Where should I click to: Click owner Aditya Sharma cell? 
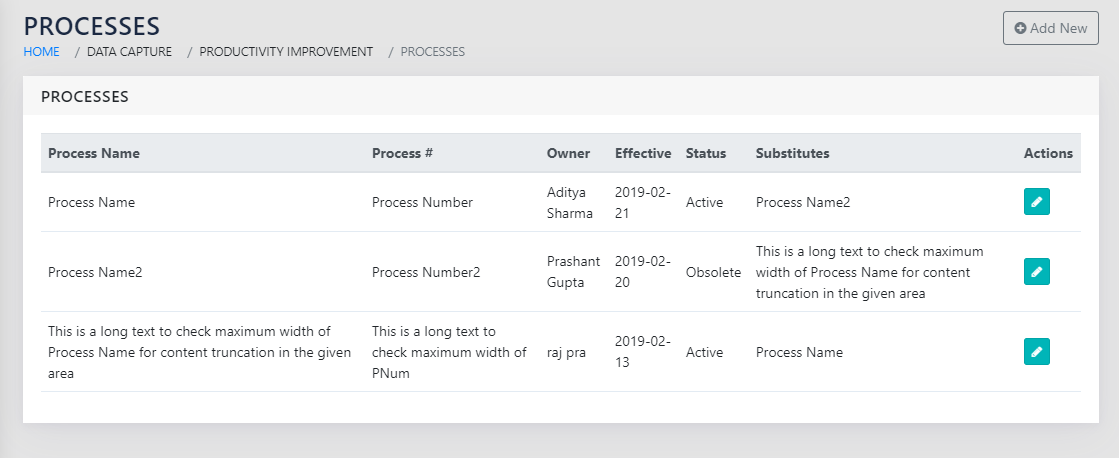coord(570,202)
